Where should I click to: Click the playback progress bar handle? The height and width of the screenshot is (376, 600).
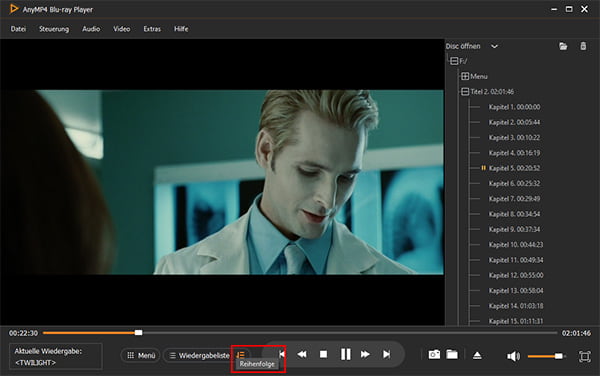coord(139,333)
